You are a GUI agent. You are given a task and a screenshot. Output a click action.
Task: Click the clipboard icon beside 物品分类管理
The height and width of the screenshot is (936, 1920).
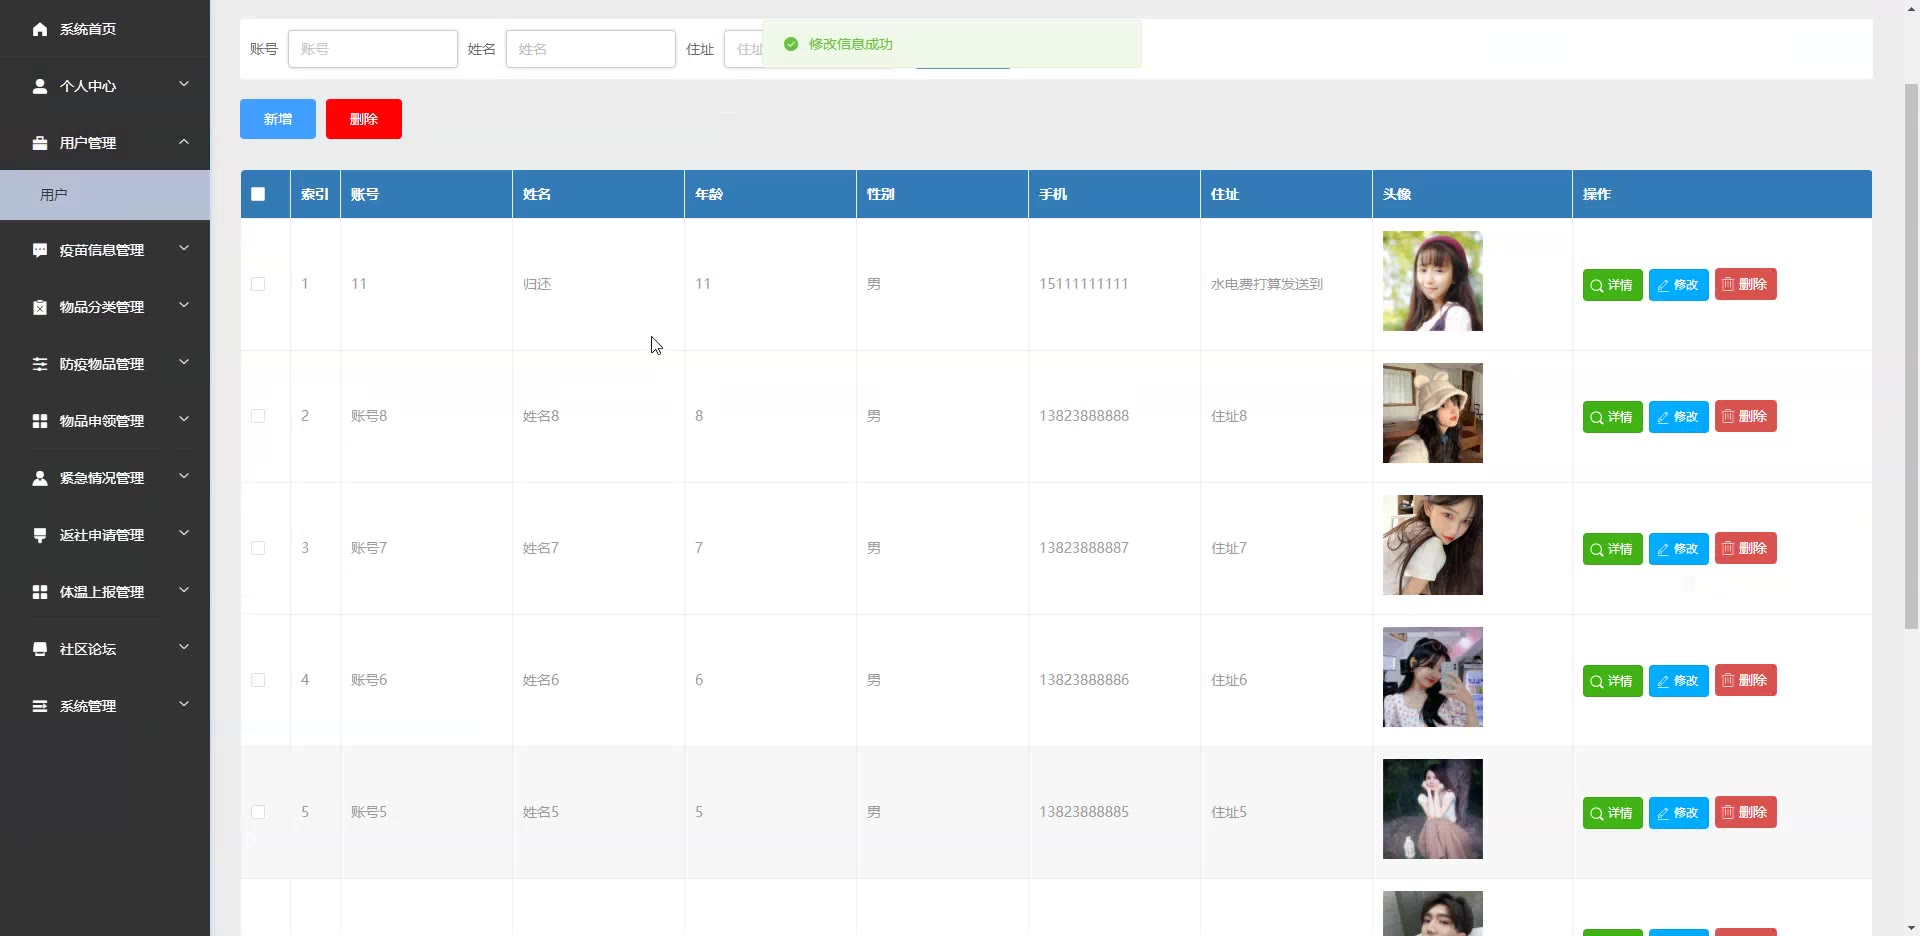coord(40,307)
